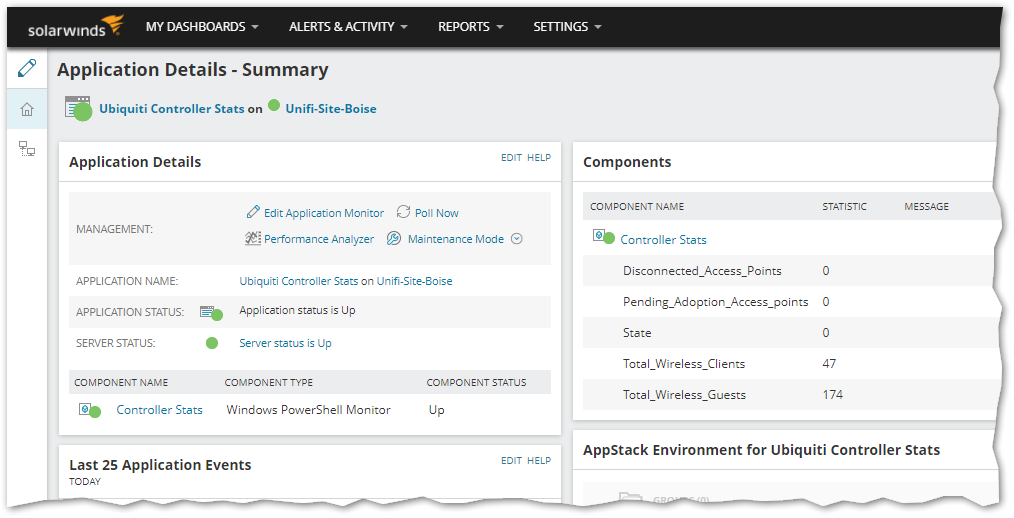
Task: Click the COMPONENT NAME header in Components panel
Action: pos(637,207)
